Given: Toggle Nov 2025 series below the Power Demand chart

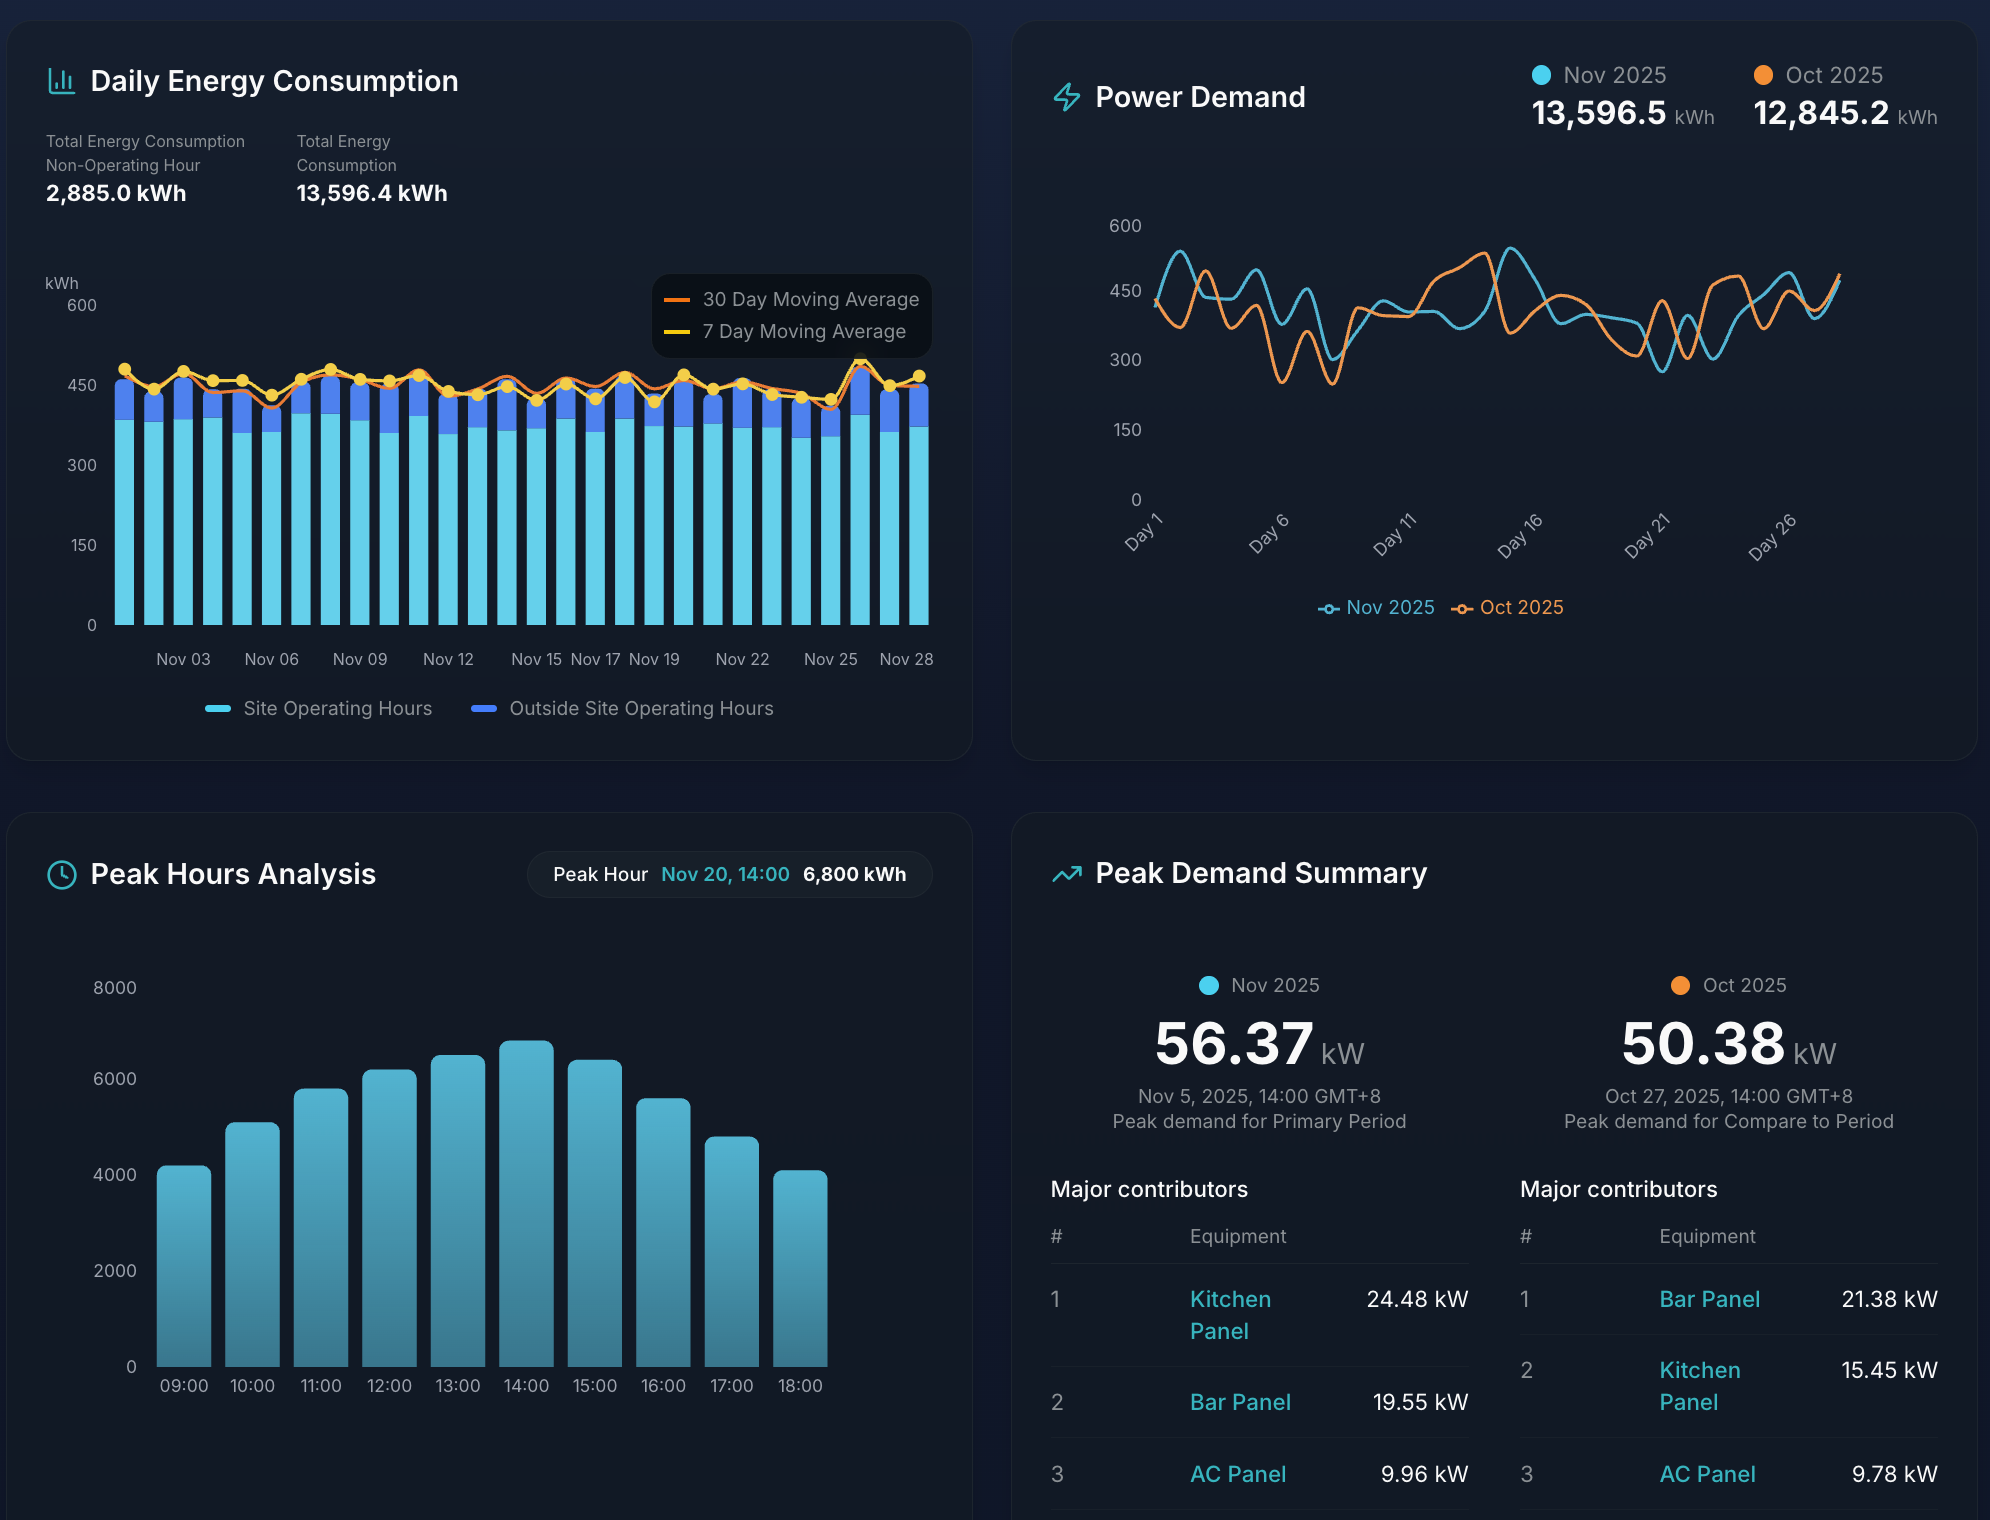Looking at the screenshot, I should pos(1376,607).
